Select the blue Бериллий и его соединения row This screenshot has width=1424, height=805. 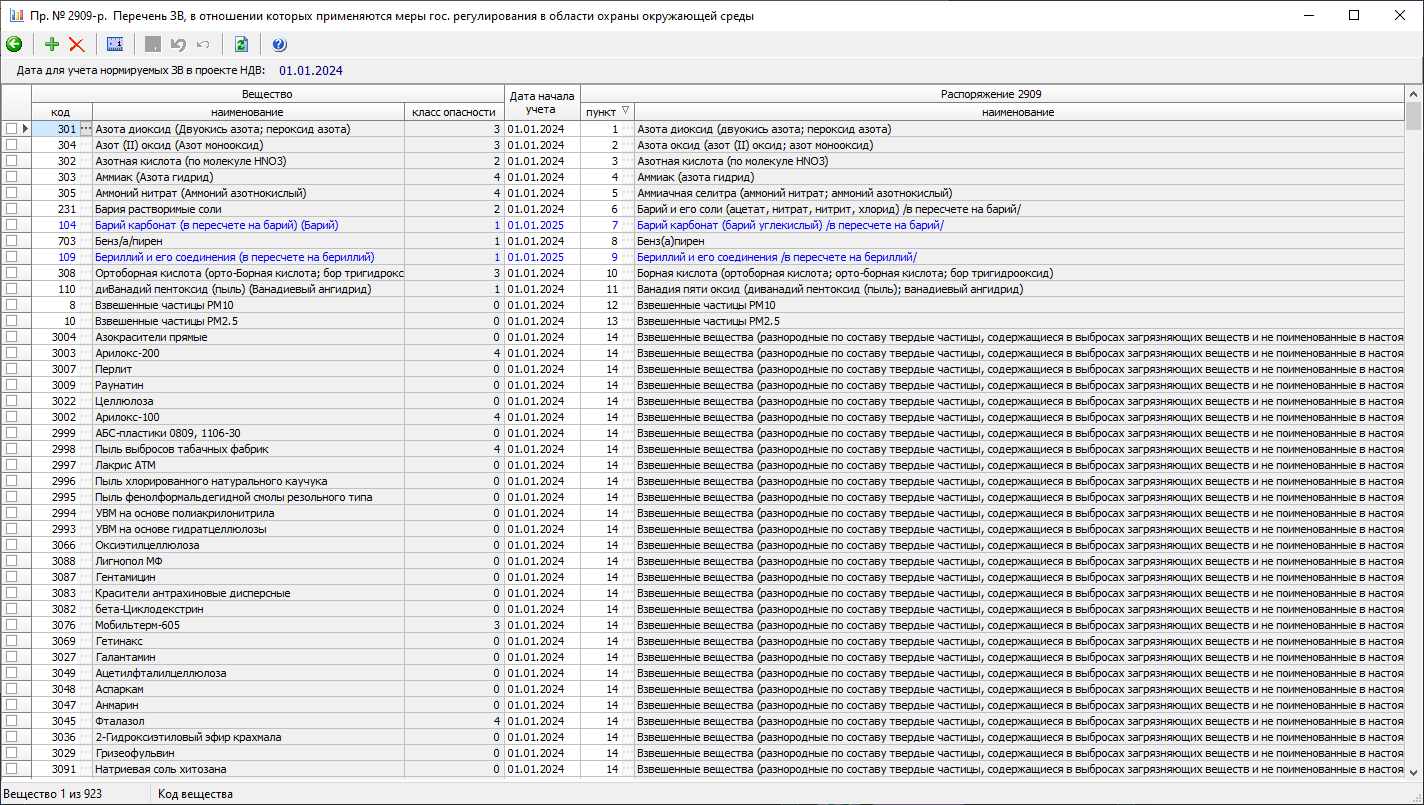point(235,257)
